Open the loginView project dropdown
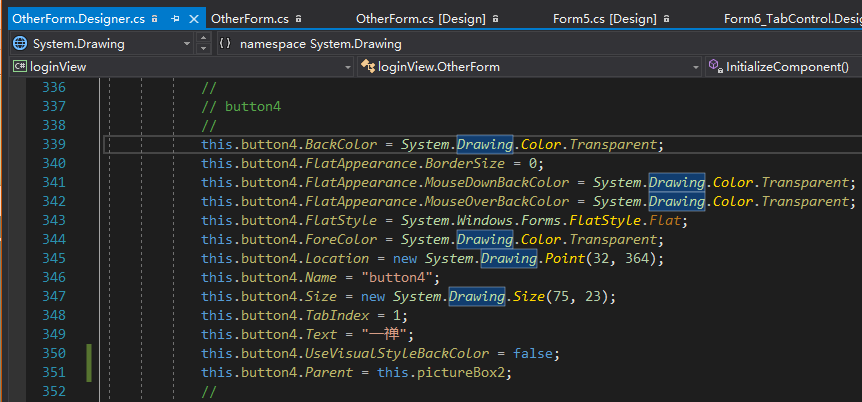 point(347,67)
